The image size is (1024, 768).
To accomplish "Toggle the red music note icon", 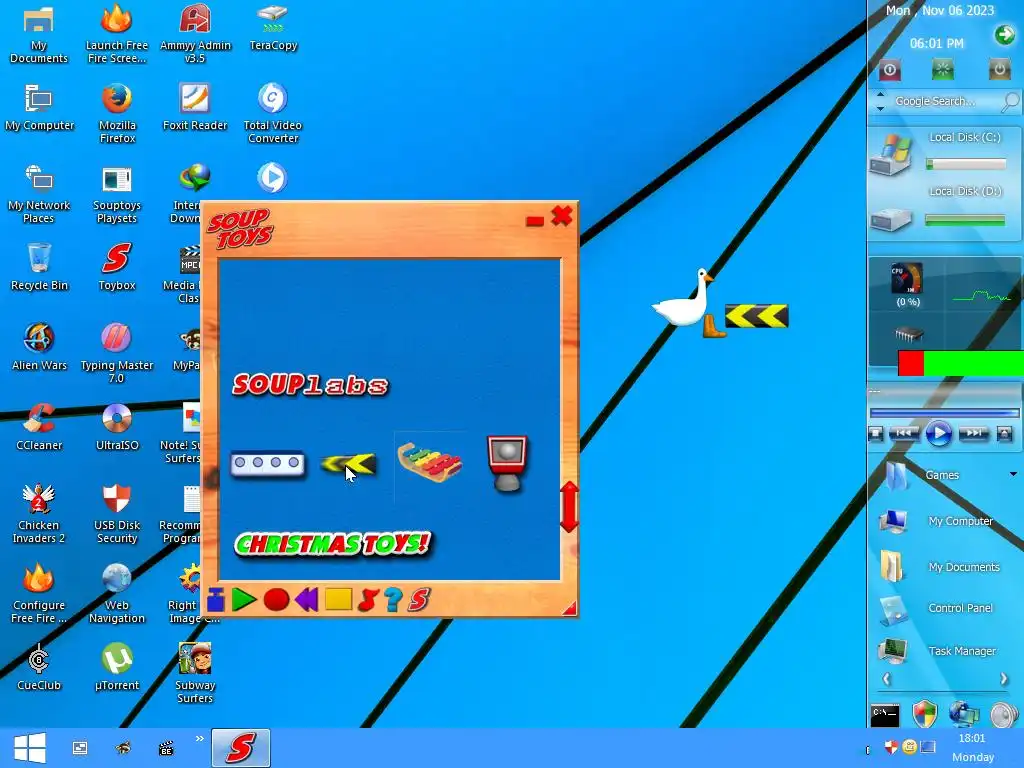I will [x=368, y=600].
